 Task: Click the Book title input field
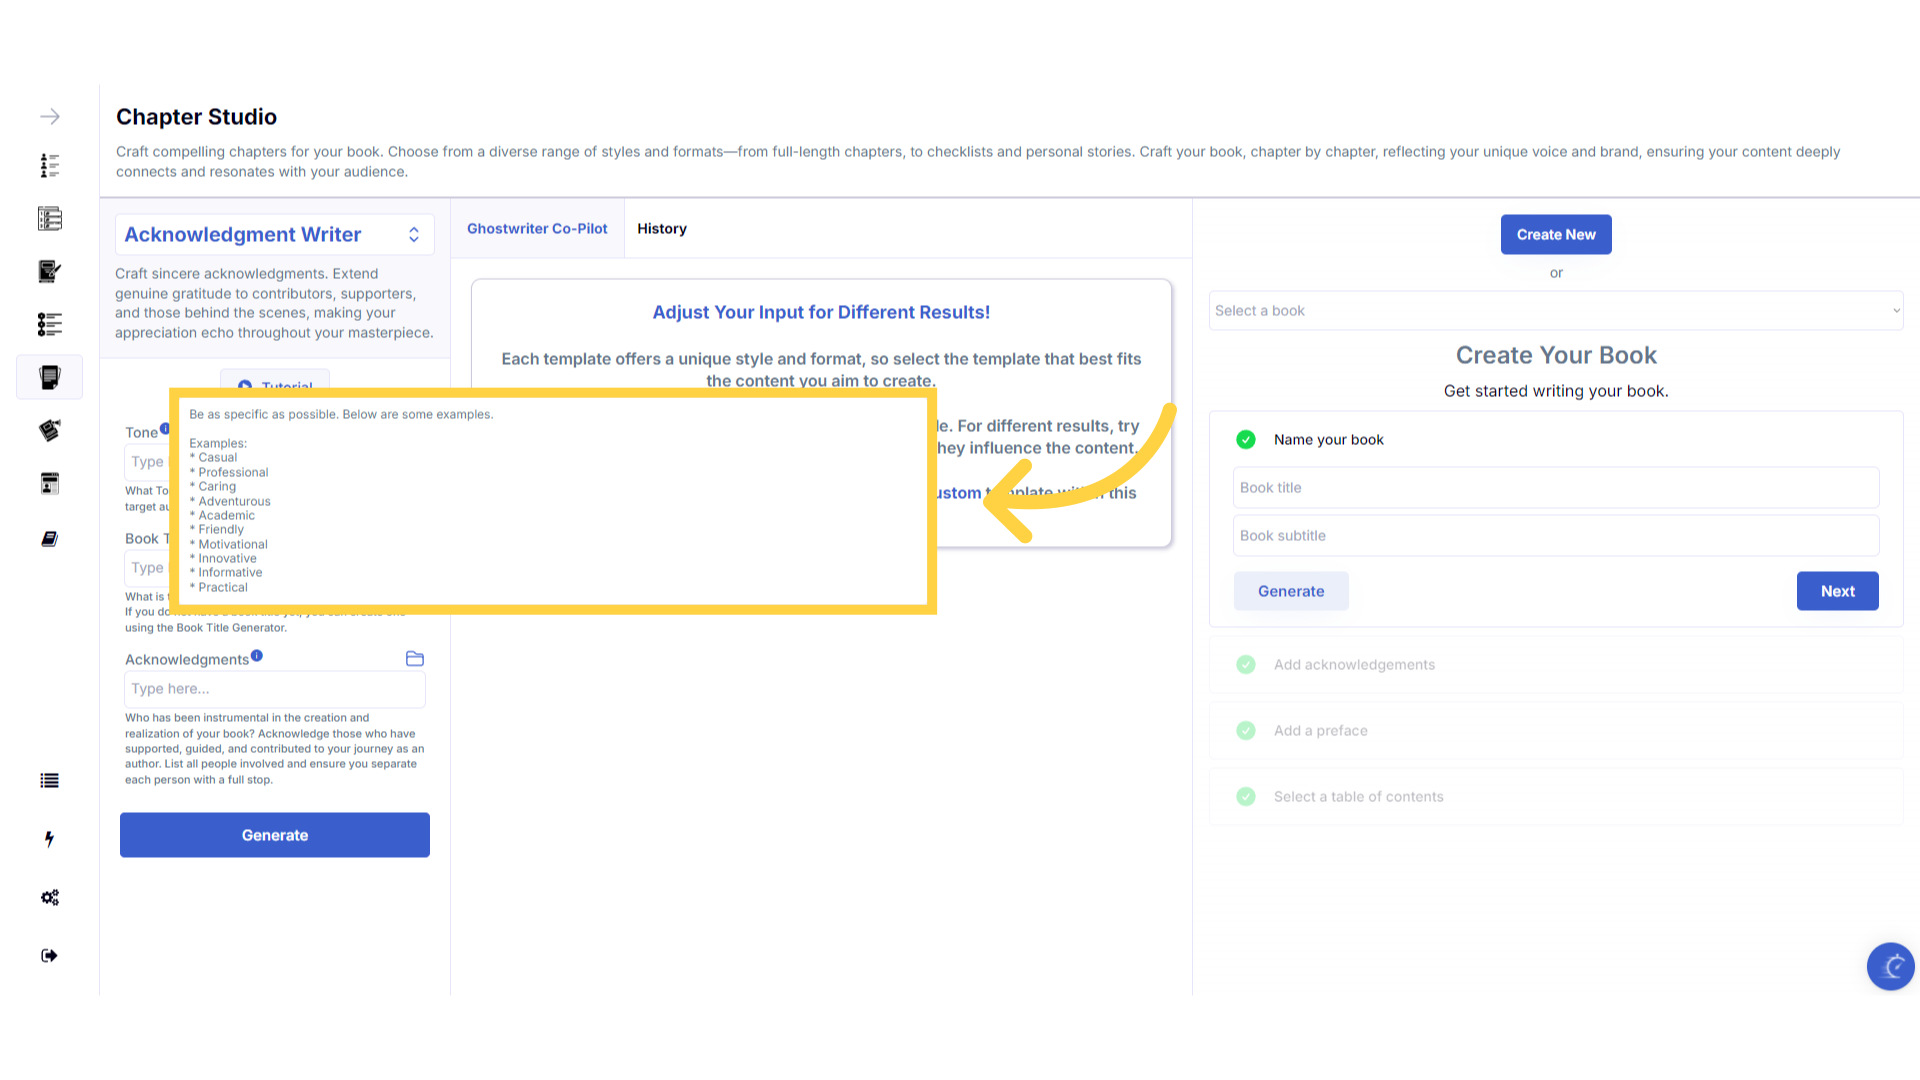[x=1555, y=488]
